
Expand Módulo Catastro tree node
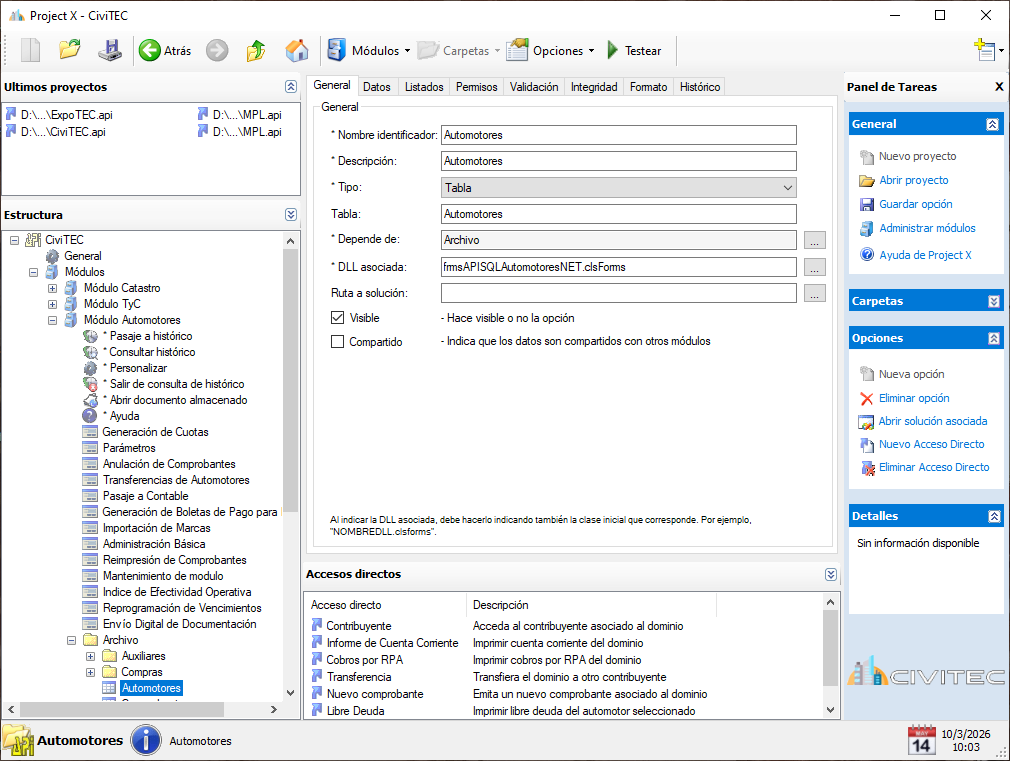coord(52,288)
